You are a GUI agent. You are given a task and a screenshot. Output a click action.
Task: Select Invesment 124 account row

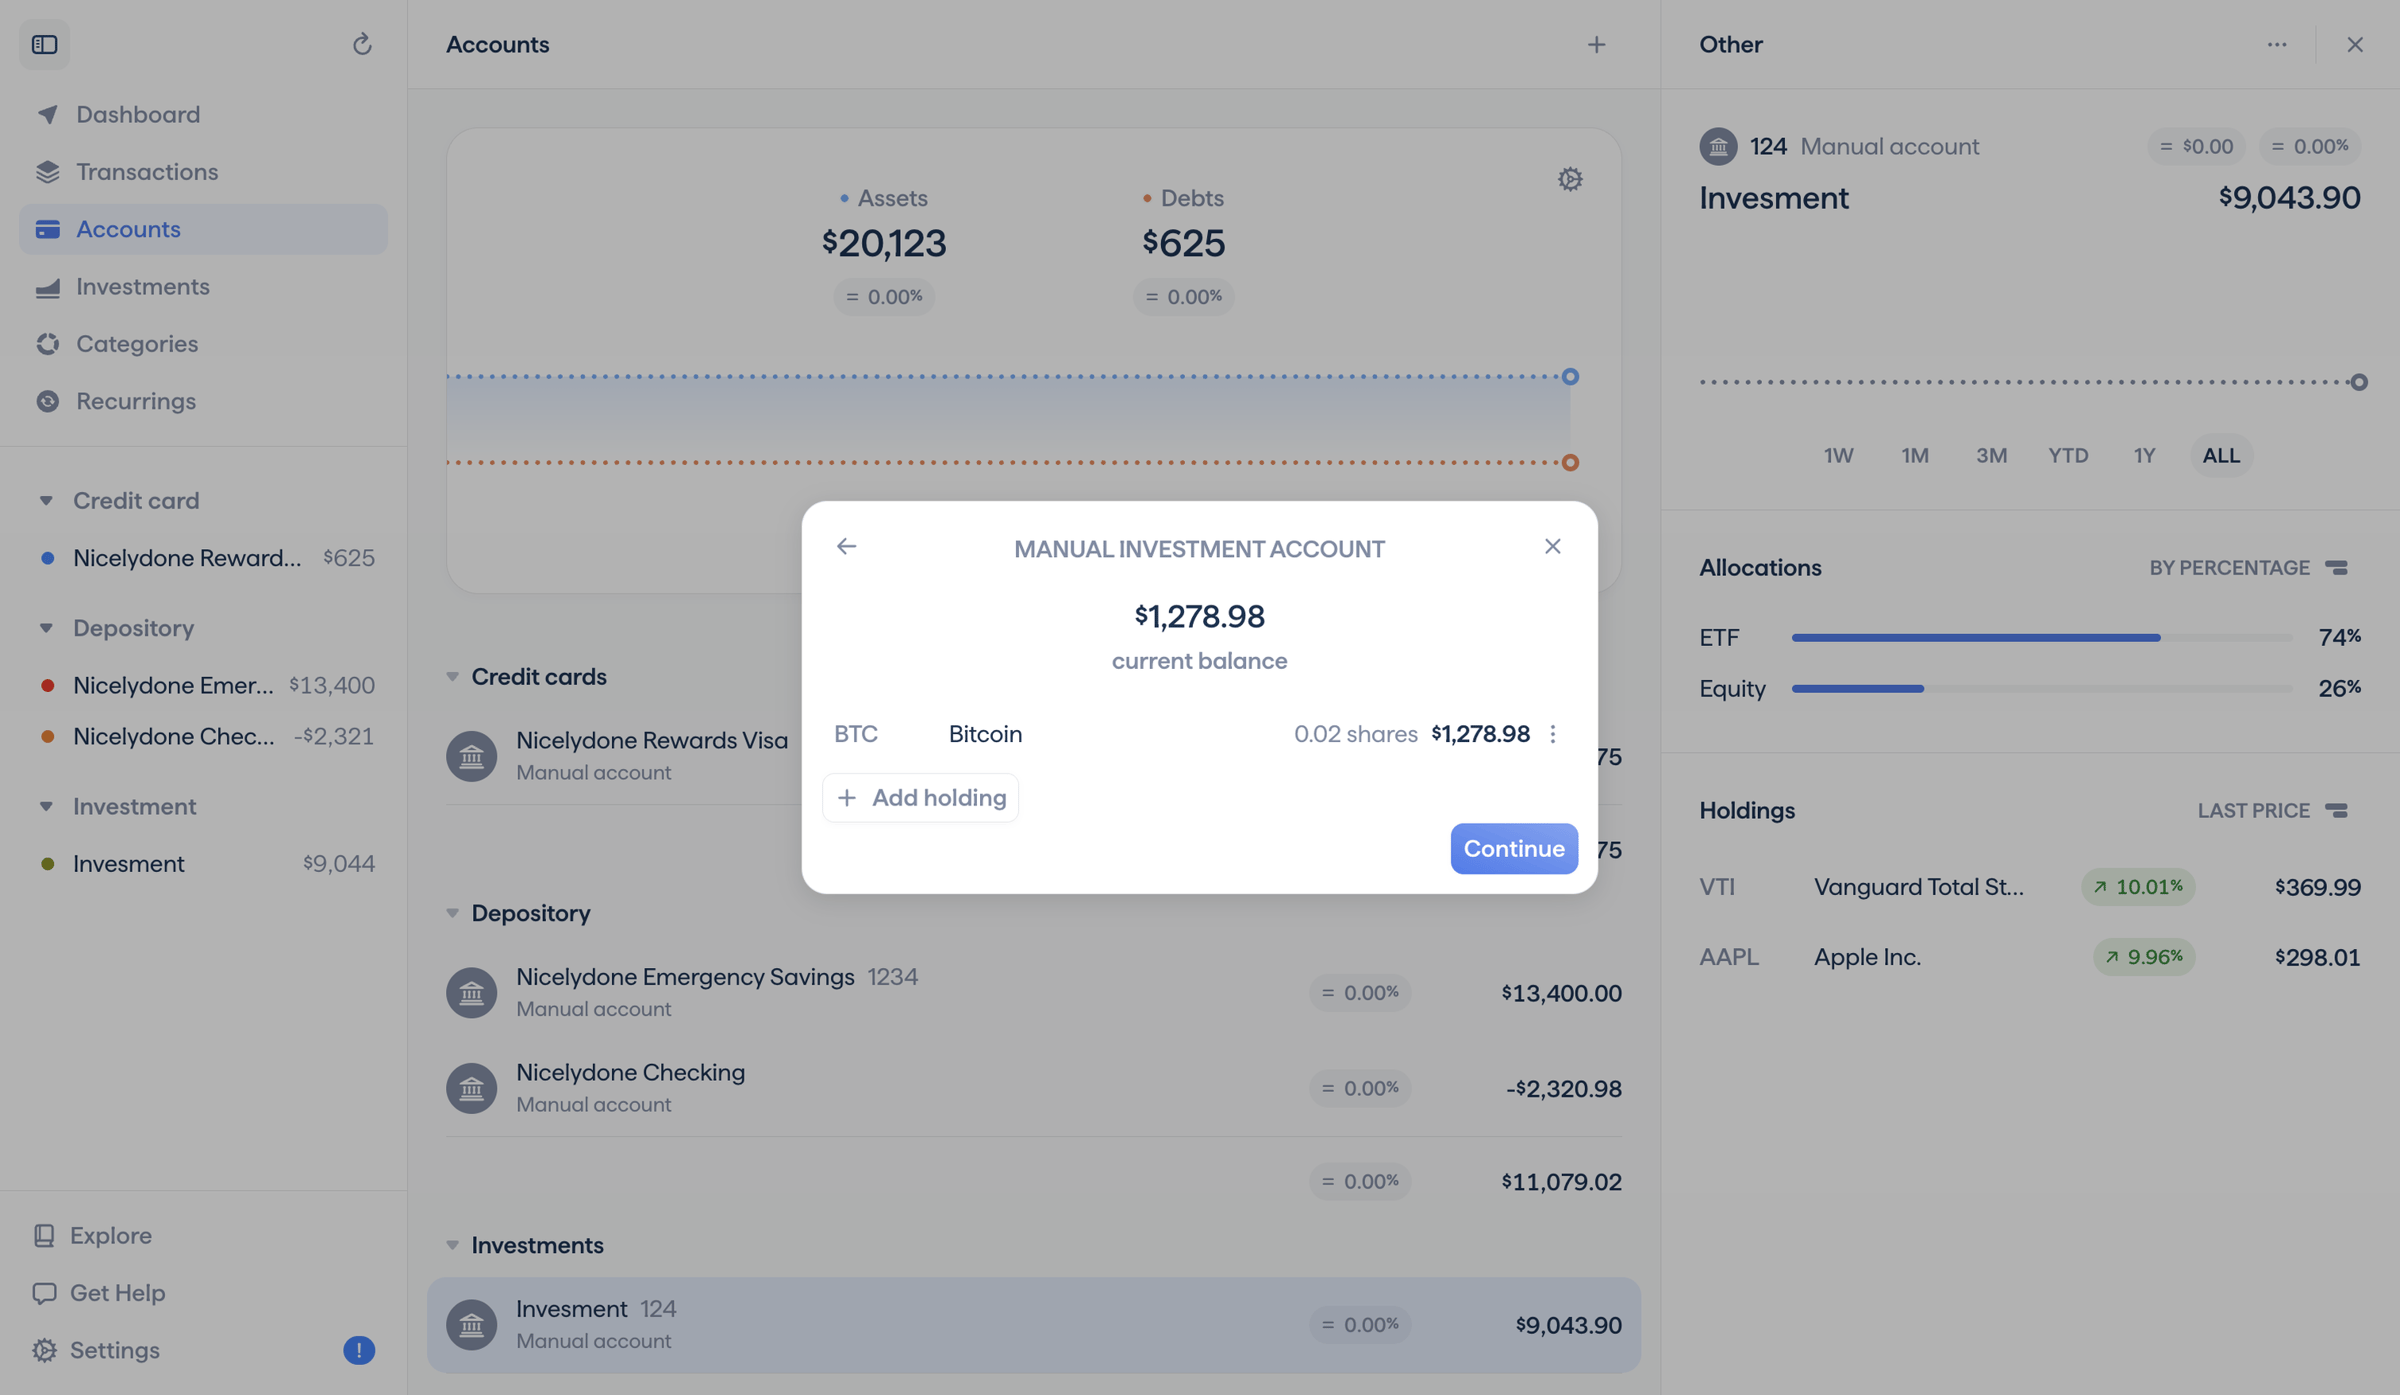[1034, 1325]
